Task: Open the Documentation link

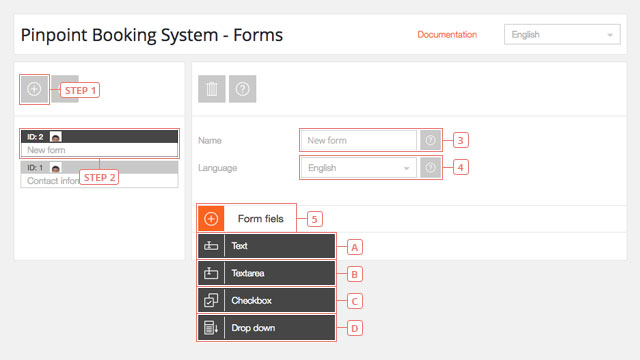Action: [x=447, y=35]
